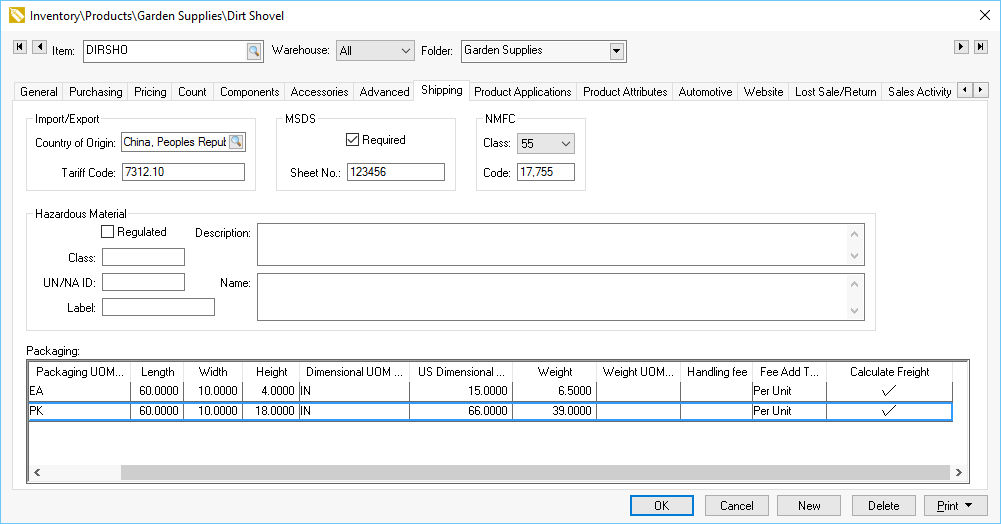
Task: Open Item lookup magnifier icon
Action: 254,50
